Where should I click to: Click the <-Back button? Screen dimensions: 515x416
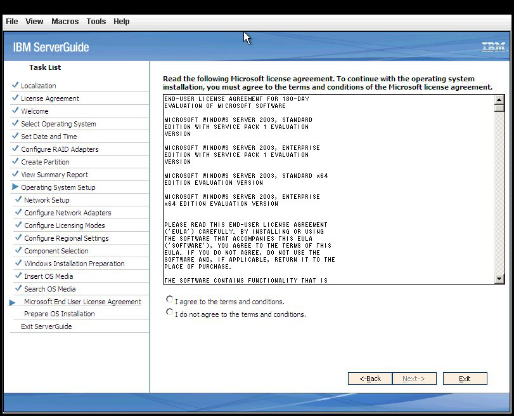pos(370,379)
